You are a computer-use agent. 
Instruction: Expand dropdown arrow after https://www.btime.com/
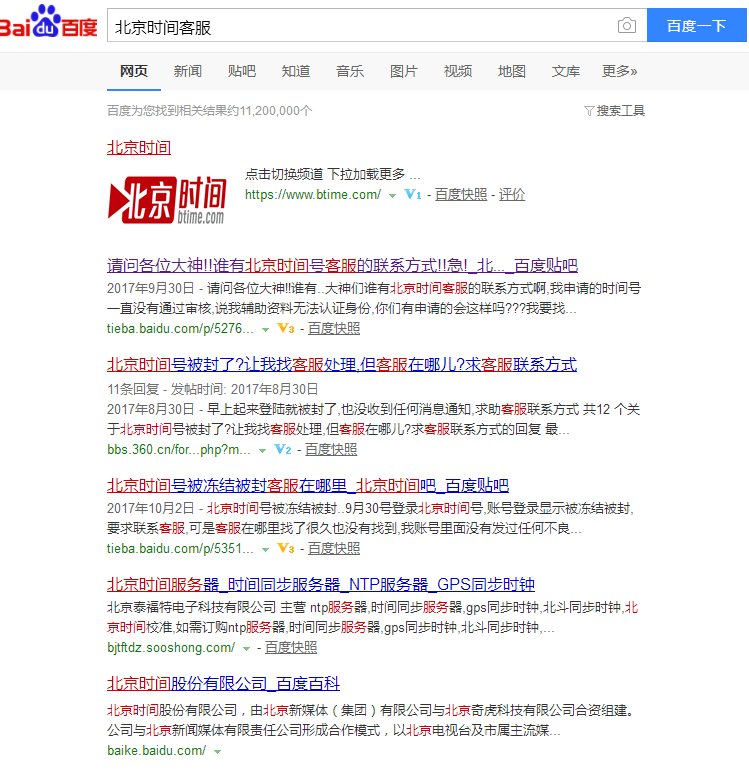pos(392,196)
